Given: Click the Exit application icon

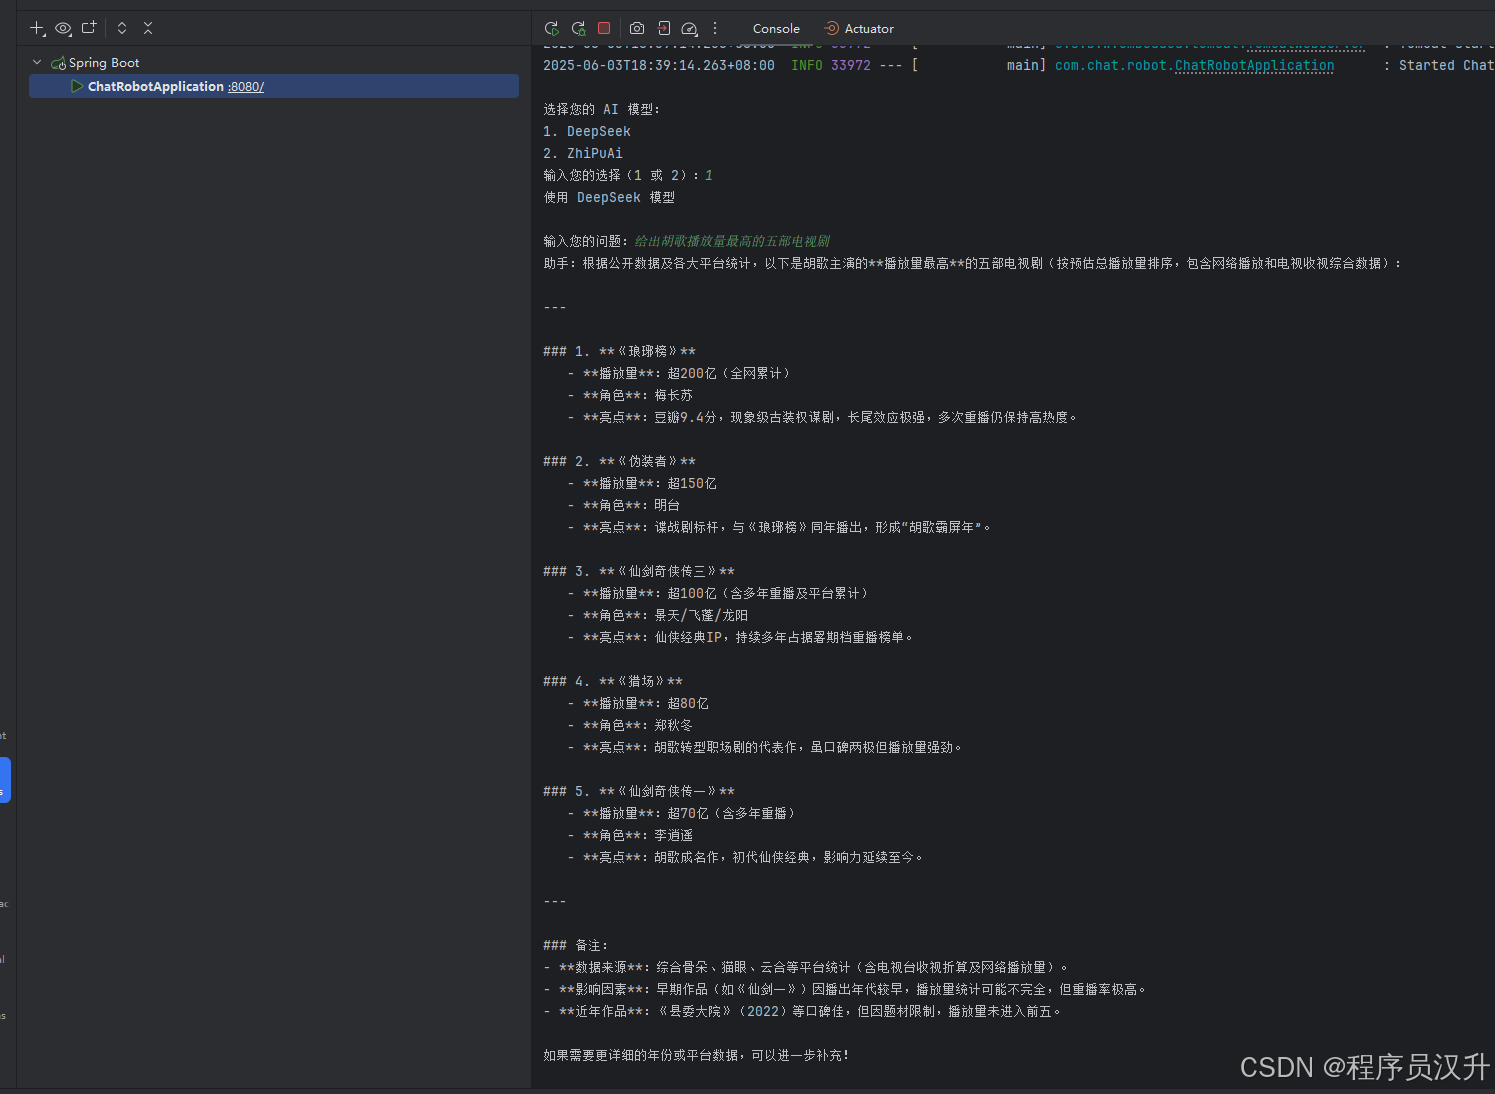Looking at the screenshot, I should 664,28.
